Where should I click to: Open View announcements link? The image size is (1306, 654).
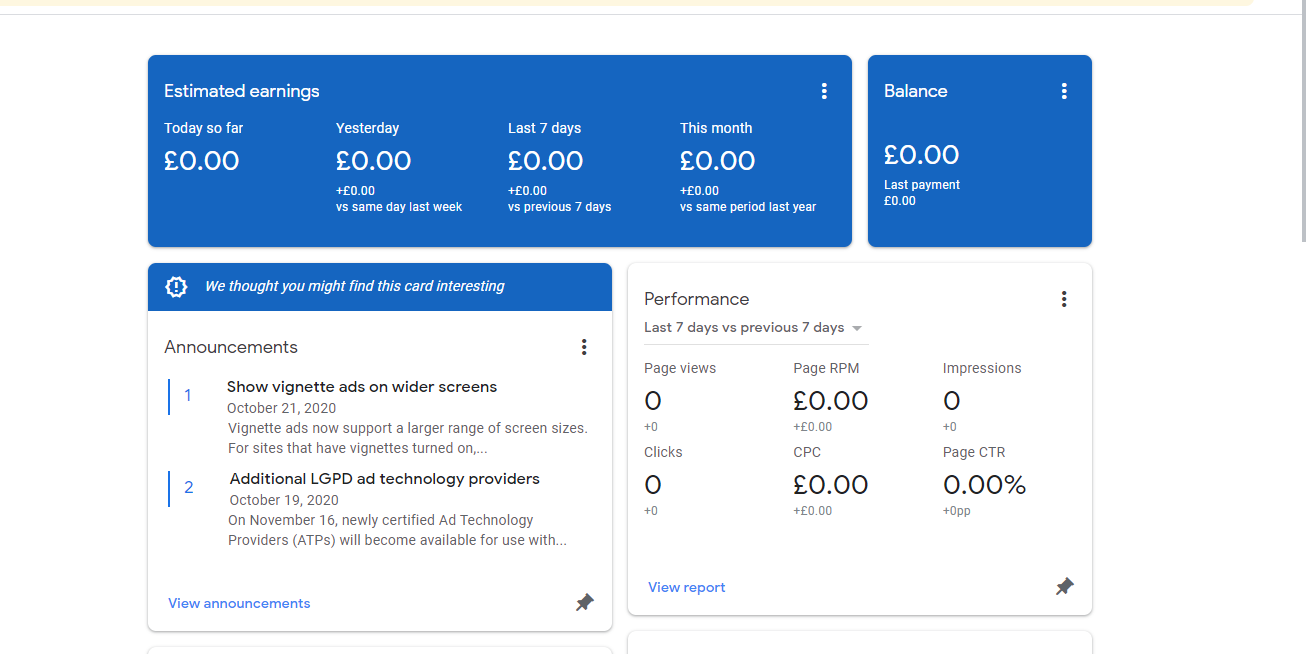pyautogui.click(x=239, y=603)
